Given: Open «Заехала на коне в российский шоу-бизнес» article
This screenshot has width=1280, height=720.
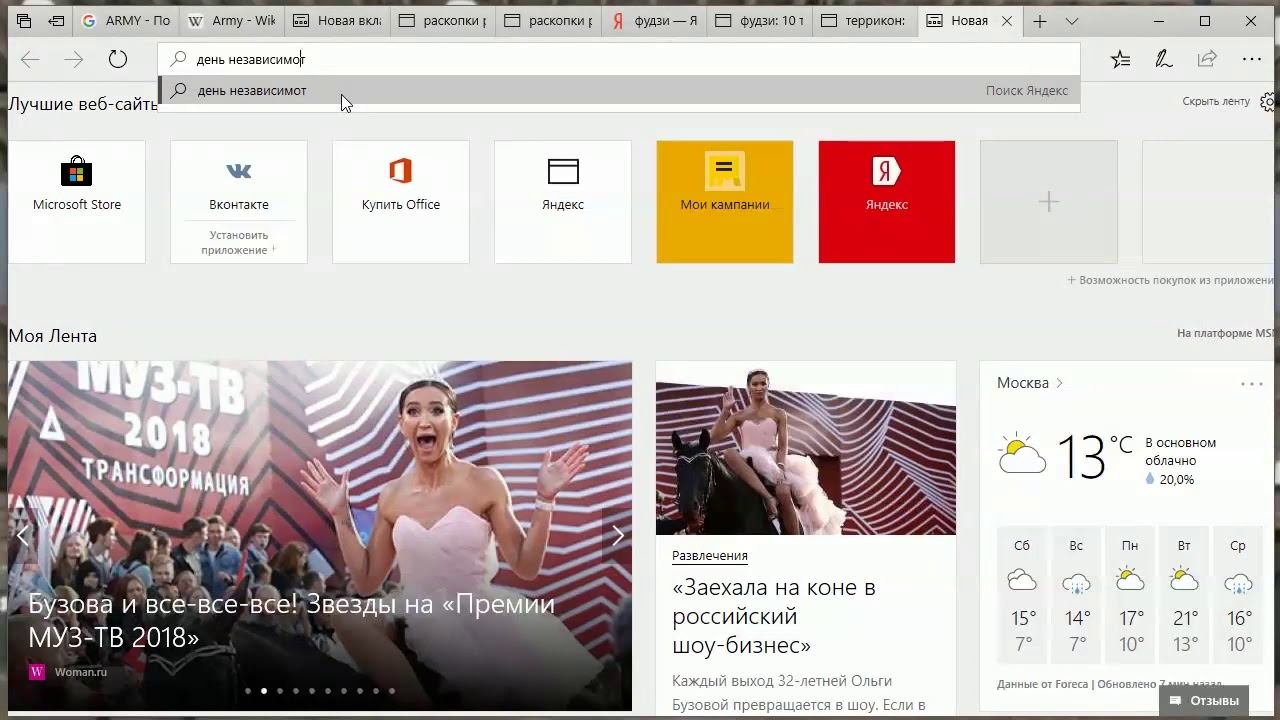Looking at the screenshot, I should [x=774, y=616].
